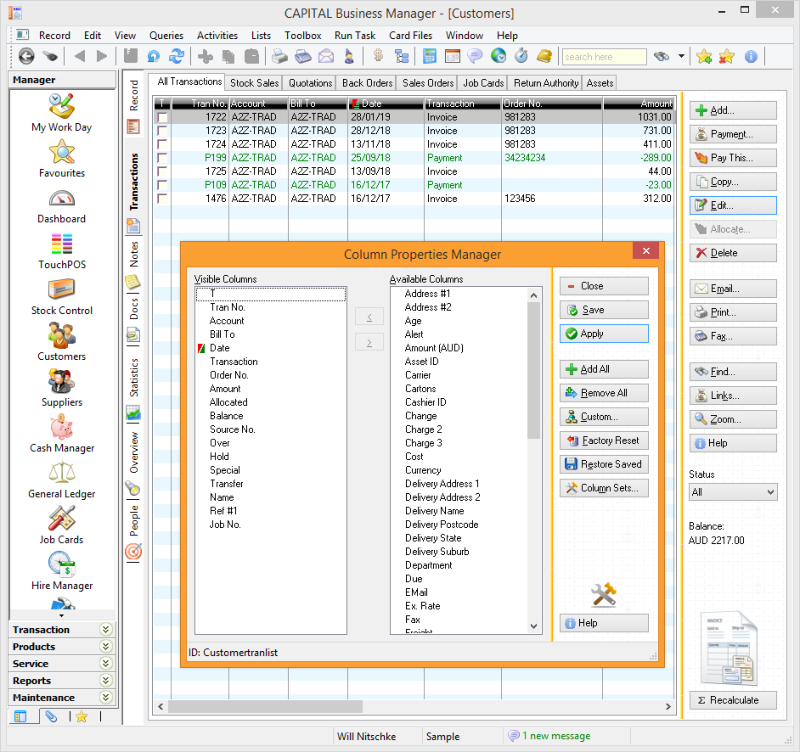
Task: Tick checkbox for payment P109
Action: 162,185
